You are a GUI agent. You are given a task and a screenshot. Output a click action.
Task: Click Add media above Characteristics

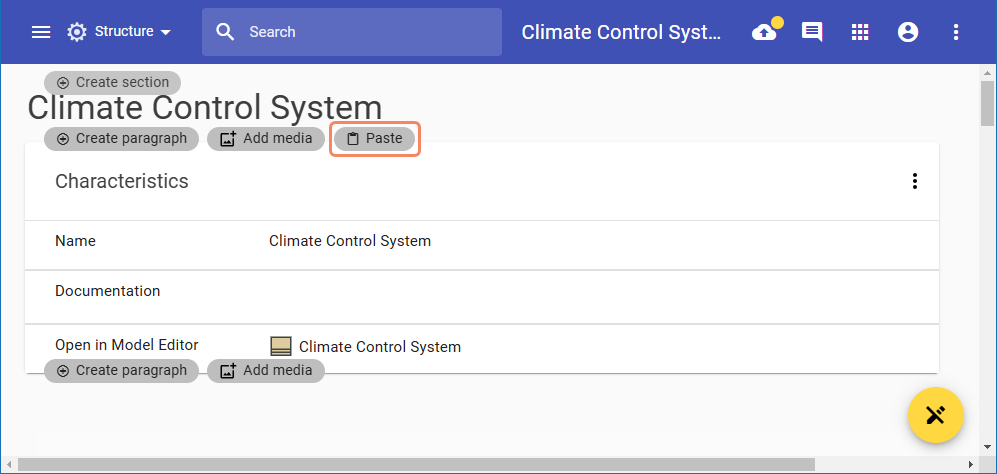pyautogui.click(x=266, y=139)
